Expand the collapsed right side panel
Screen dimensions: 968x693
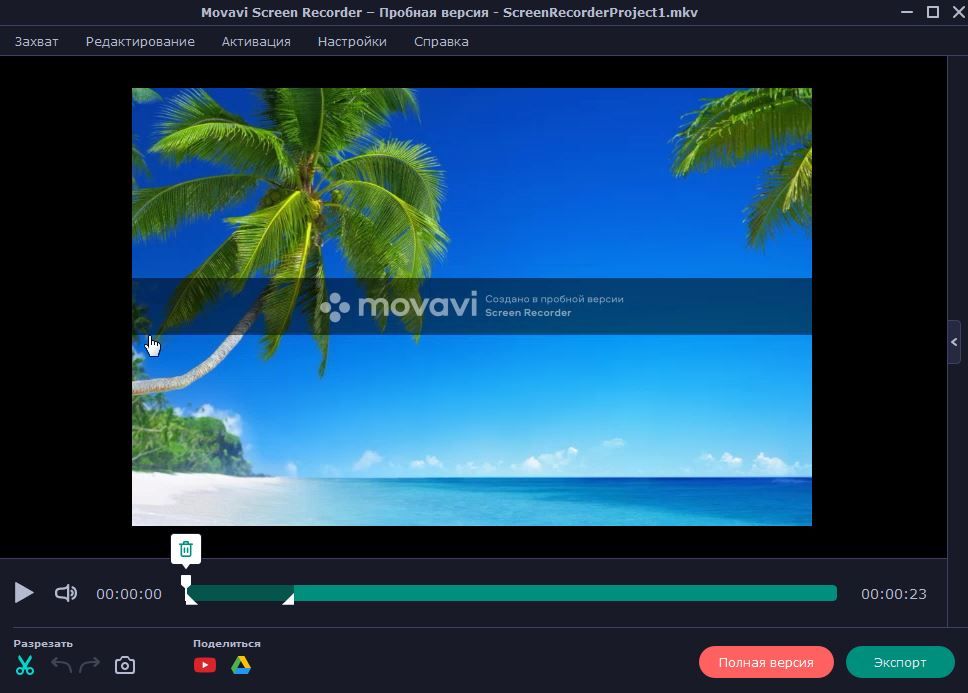tap(954, 342)
